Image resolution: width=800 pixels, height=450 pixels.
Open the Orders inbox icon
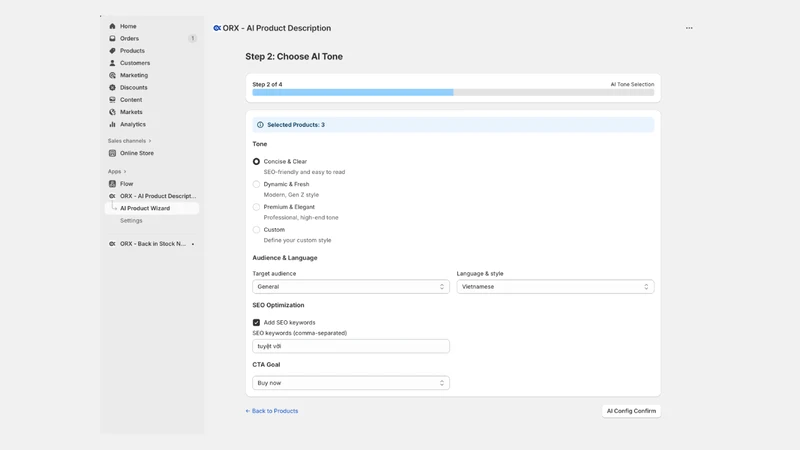click(x=112, y=38)
